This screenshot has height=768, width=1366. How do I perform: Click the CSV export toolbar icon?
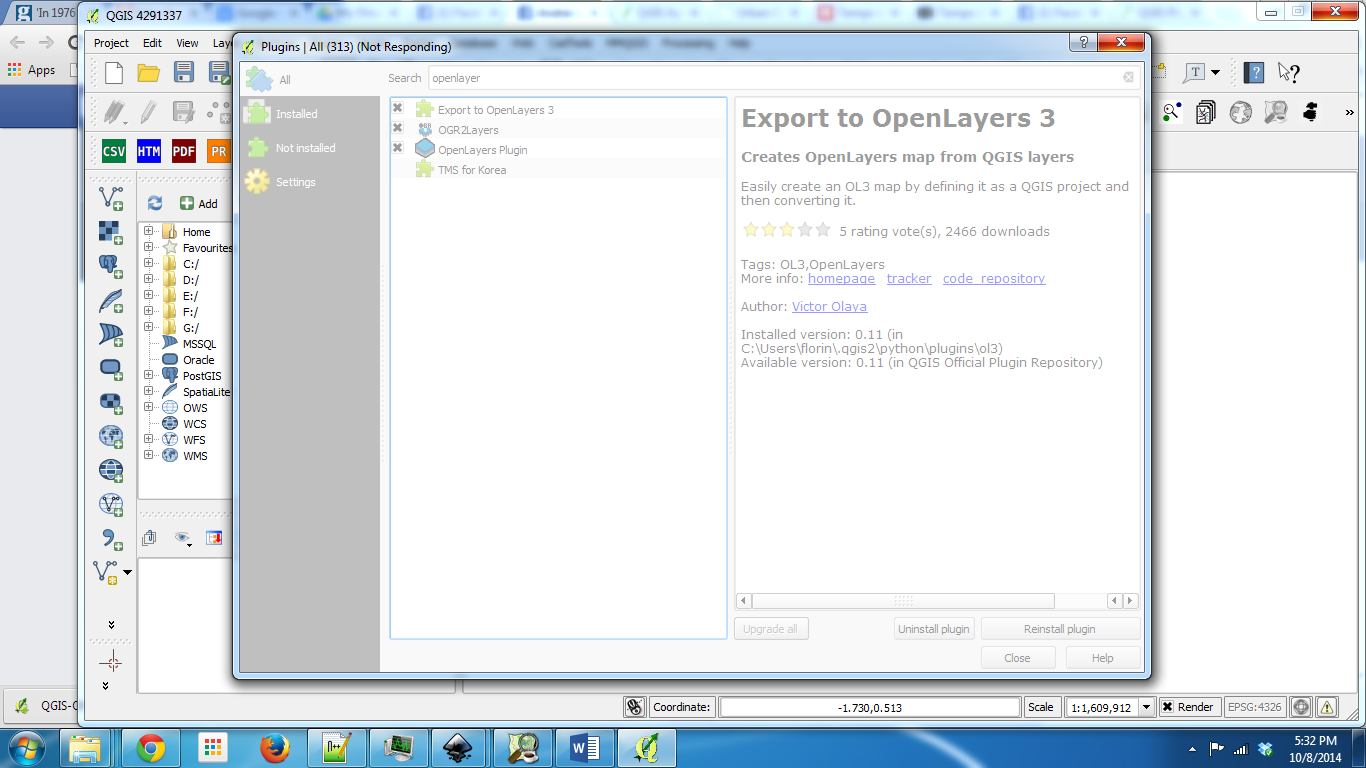(114, 151)
